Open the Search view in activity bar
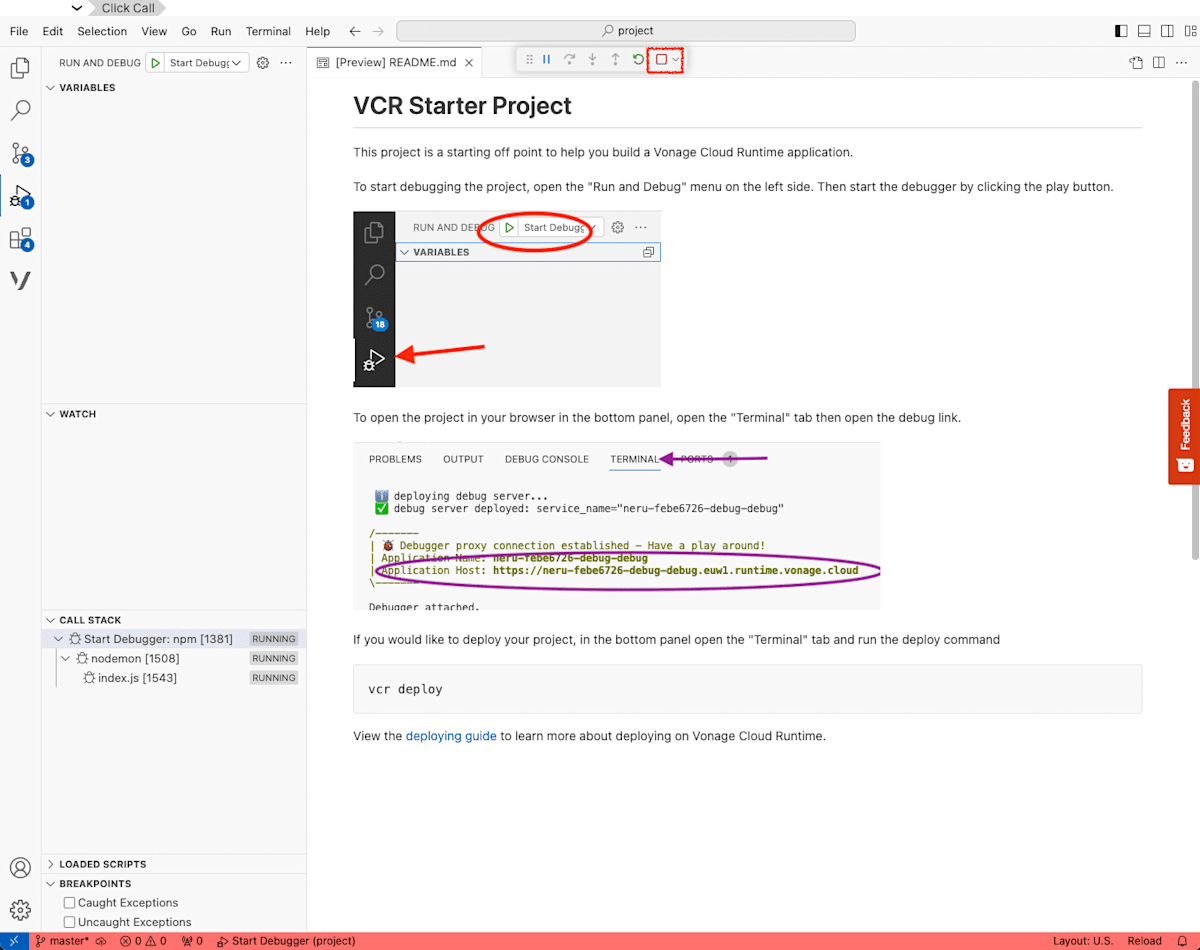 coord(20,111)
